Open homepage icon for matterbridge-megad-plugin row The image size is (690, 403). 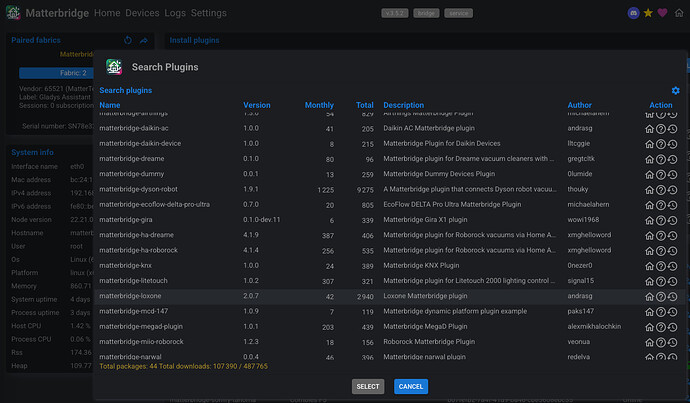[649, 327]
